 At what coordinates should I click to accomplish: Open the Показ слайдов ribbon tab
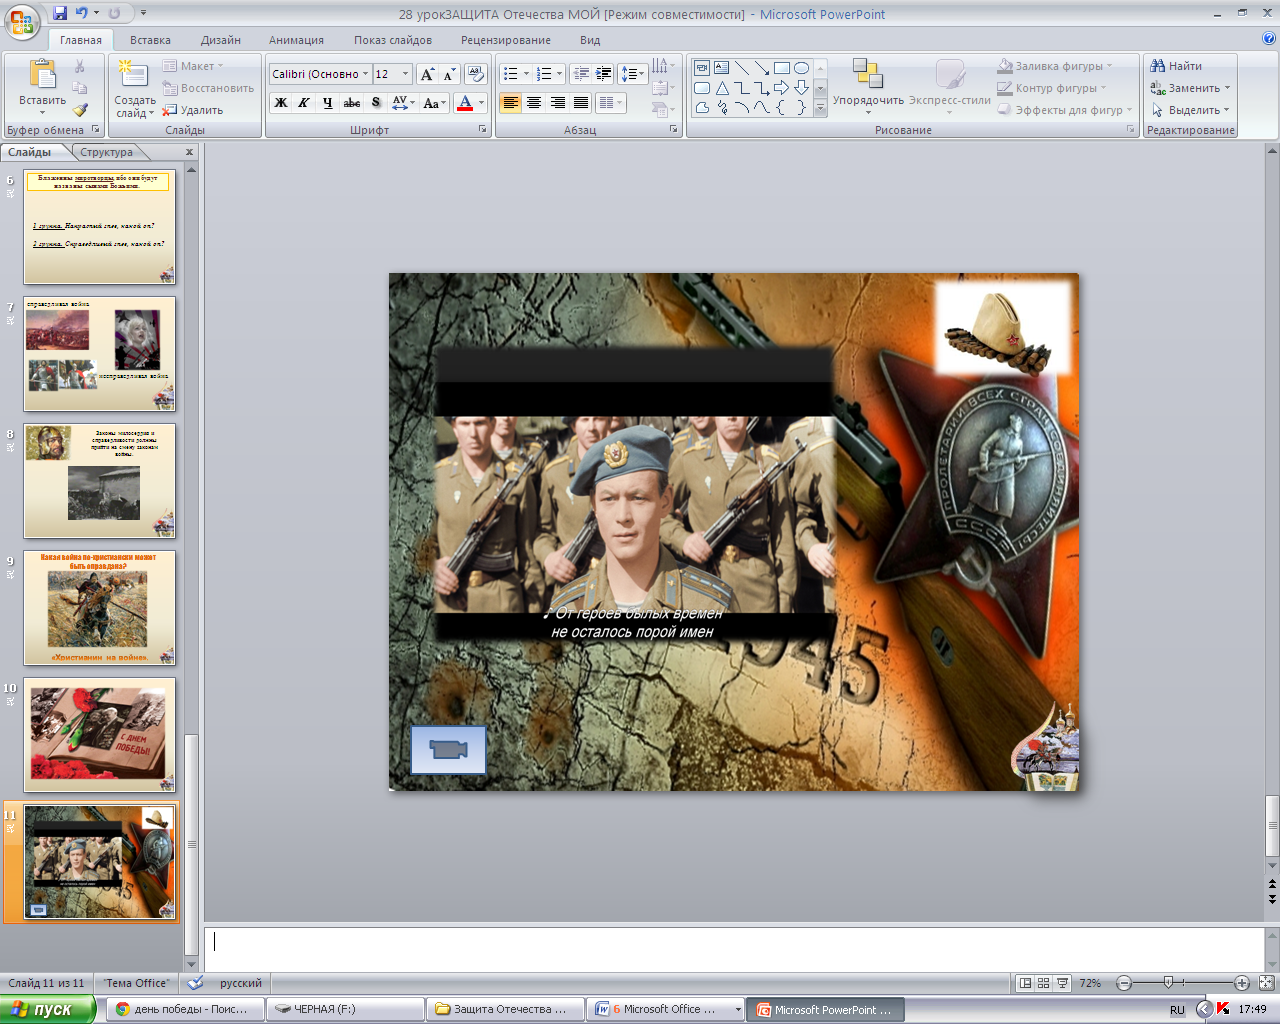[x=393, y=40]
